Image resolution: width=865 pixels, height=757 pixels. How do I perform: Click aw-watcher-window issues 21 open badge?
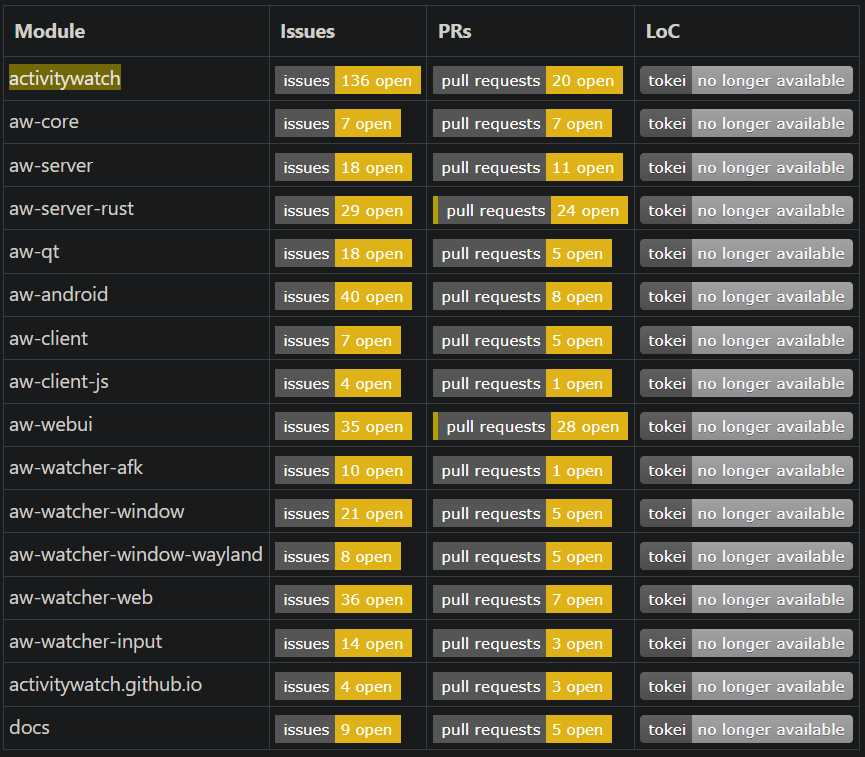click(x=343, y=513)
